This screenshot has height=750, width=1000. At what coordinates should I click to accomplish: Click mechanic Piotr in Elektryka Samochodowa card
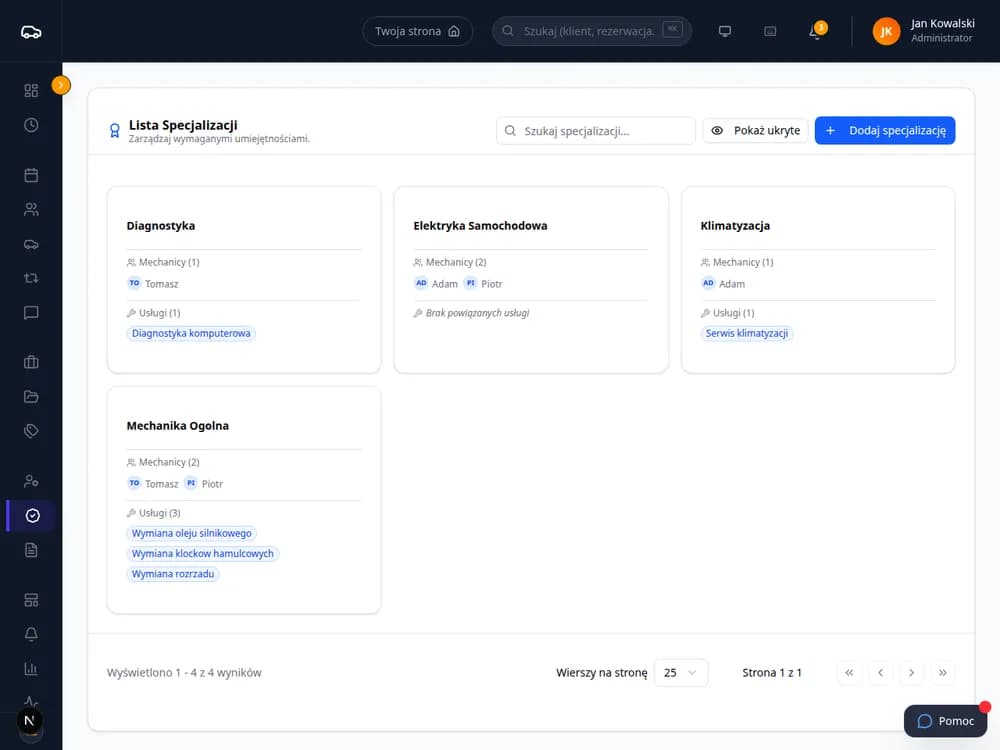(483, 284)
